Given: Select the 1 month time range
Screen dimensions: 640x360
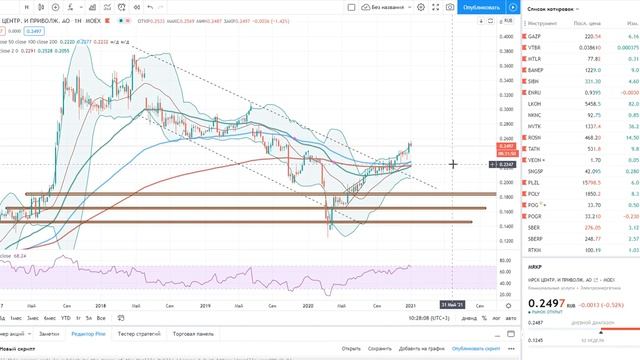Looking at the screenshot, I should pyautogui.click(x=16, y=318).
